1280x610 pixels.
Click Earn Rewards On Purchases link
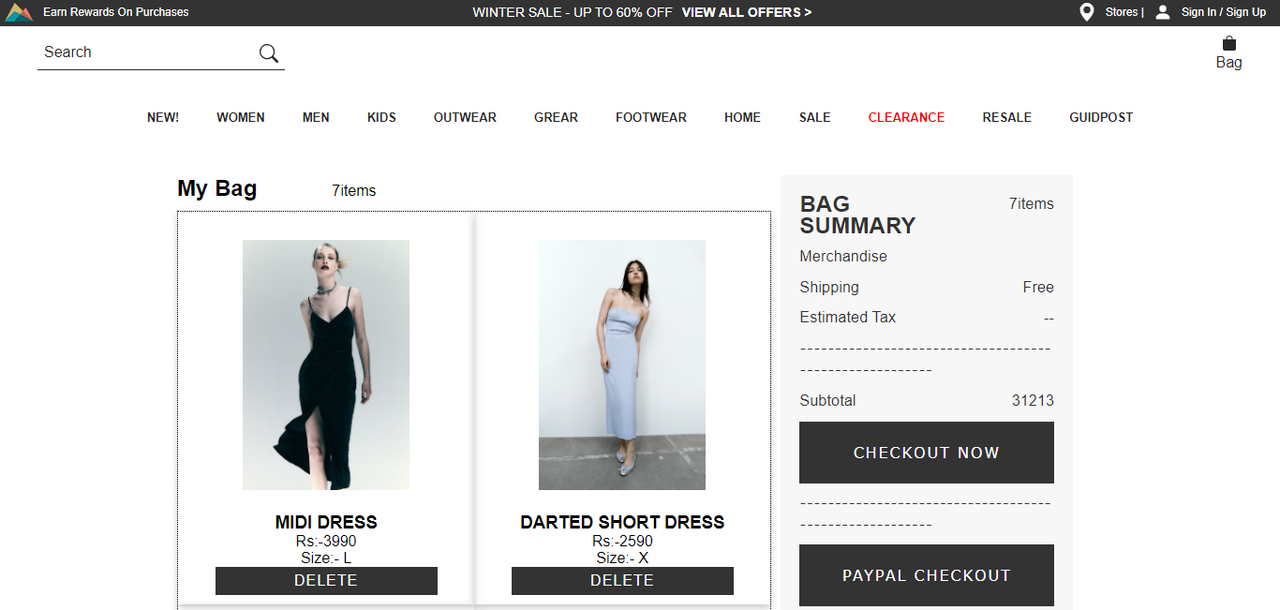point(116,12)
